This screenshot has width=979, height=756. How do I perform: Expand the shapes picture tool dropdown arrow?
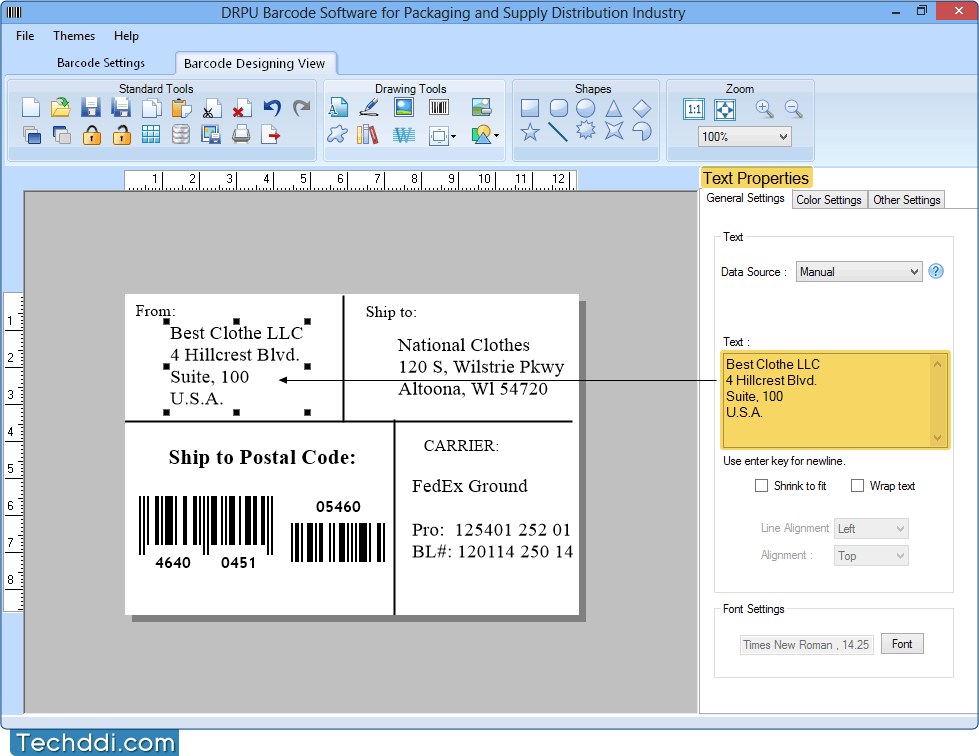[x=496, y=135]
